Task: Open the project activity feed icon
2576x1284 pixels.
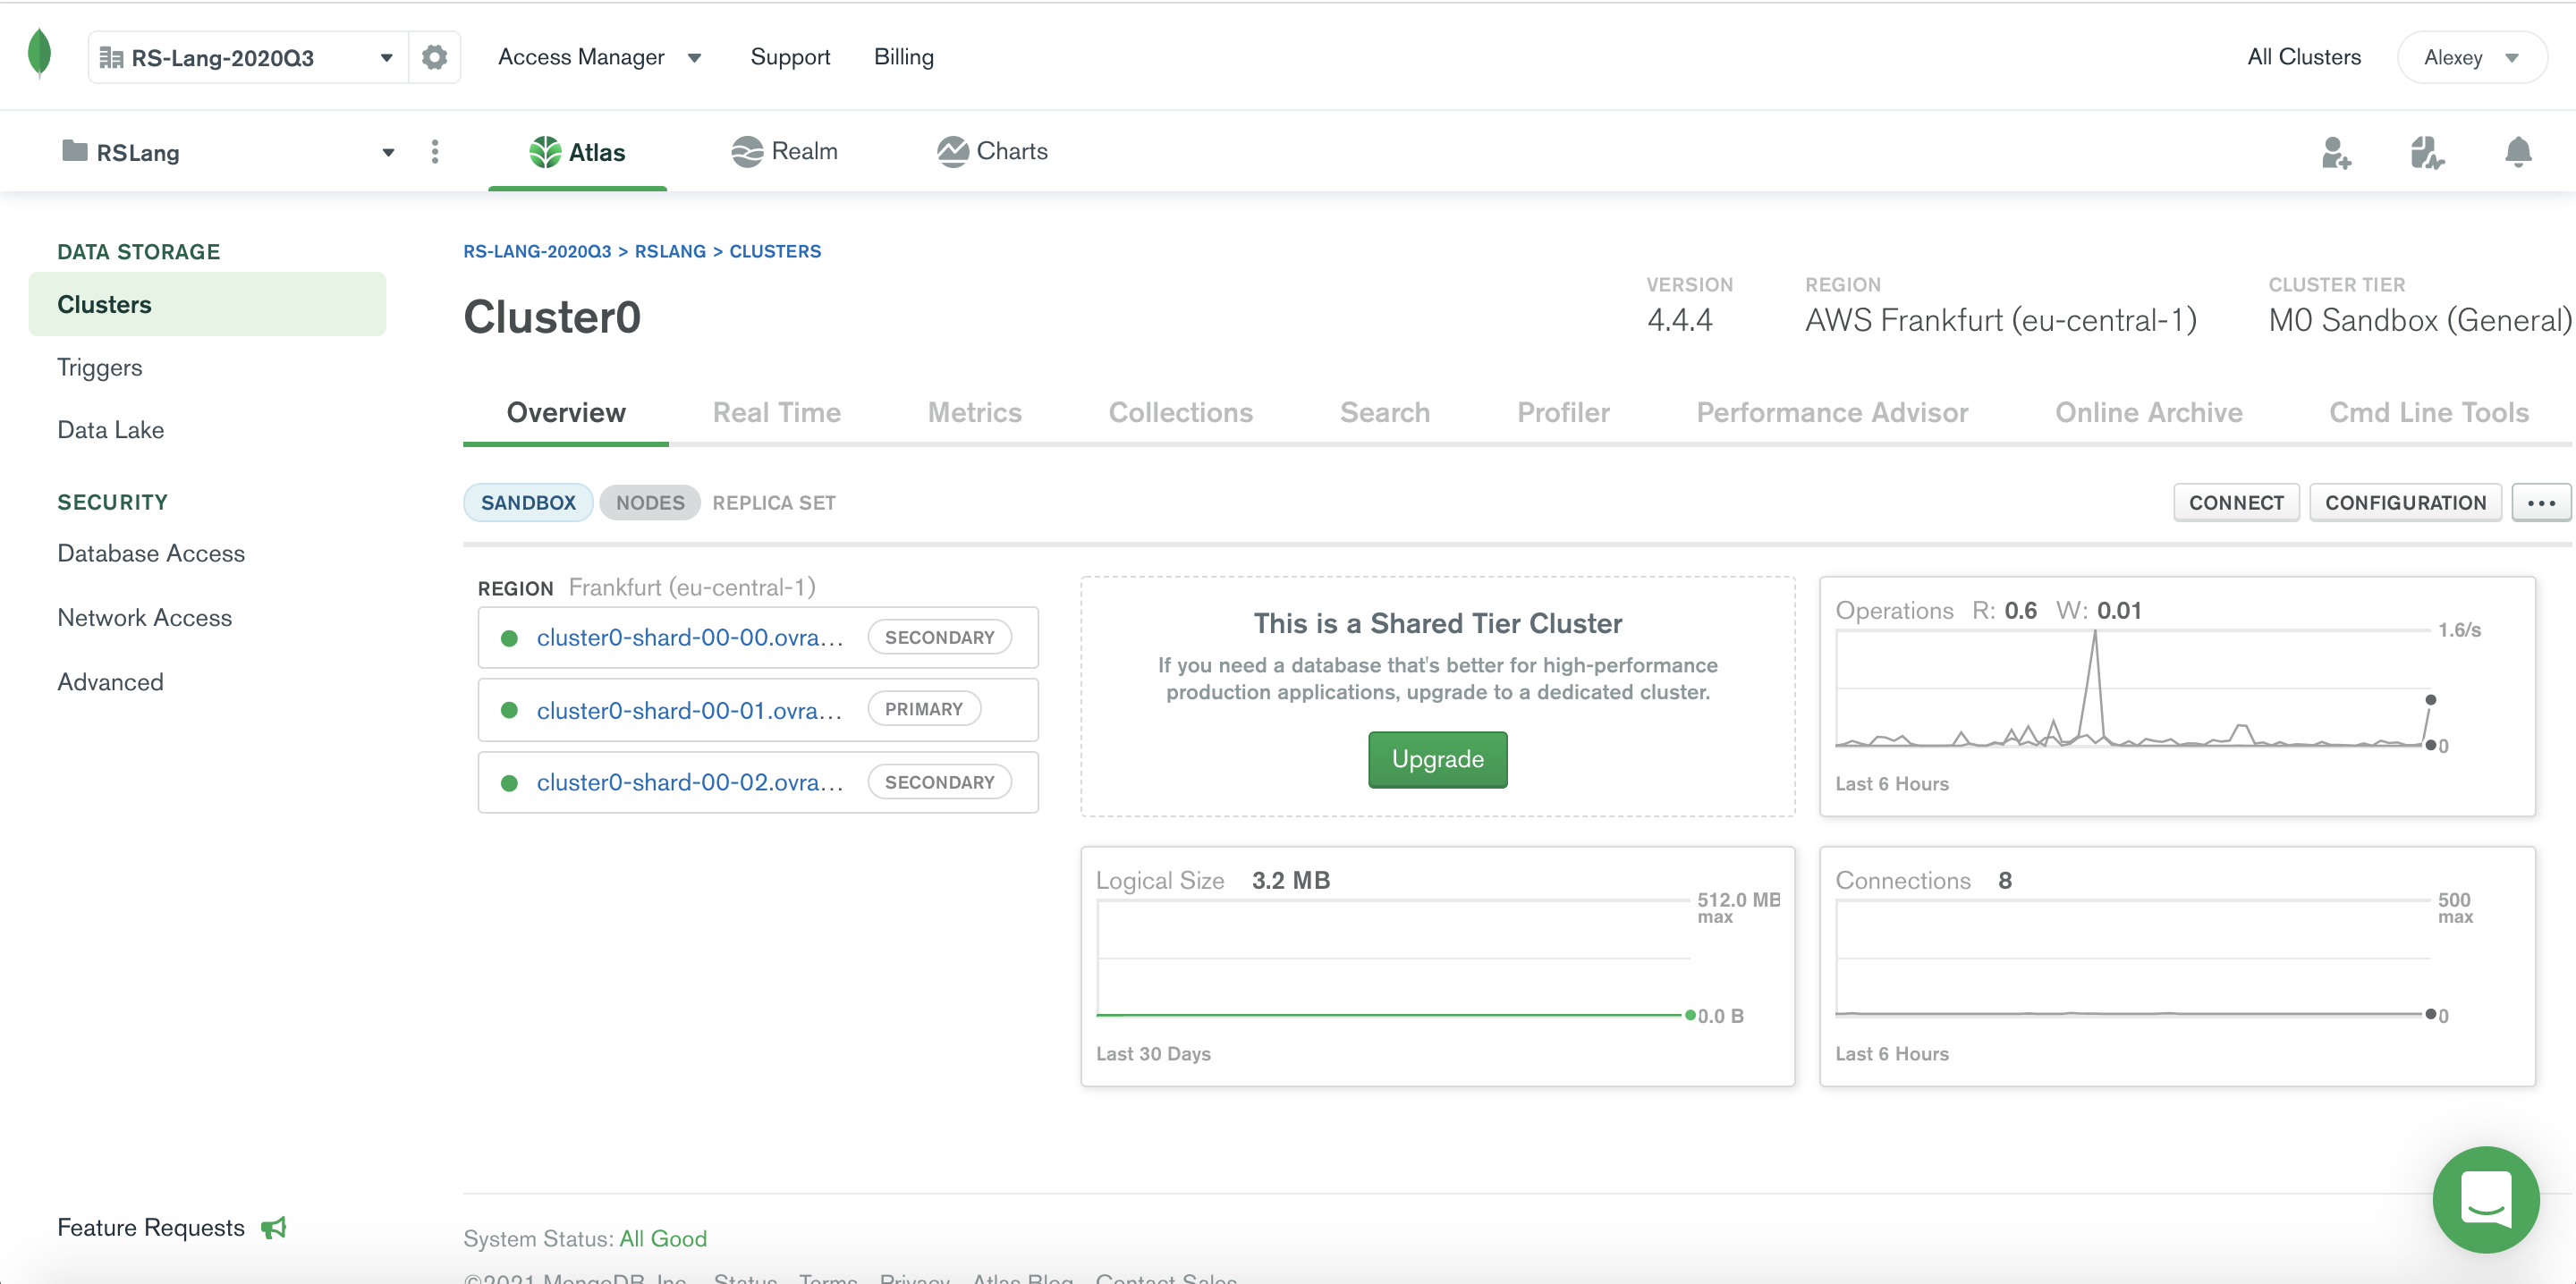Action: coord(2427,153)
